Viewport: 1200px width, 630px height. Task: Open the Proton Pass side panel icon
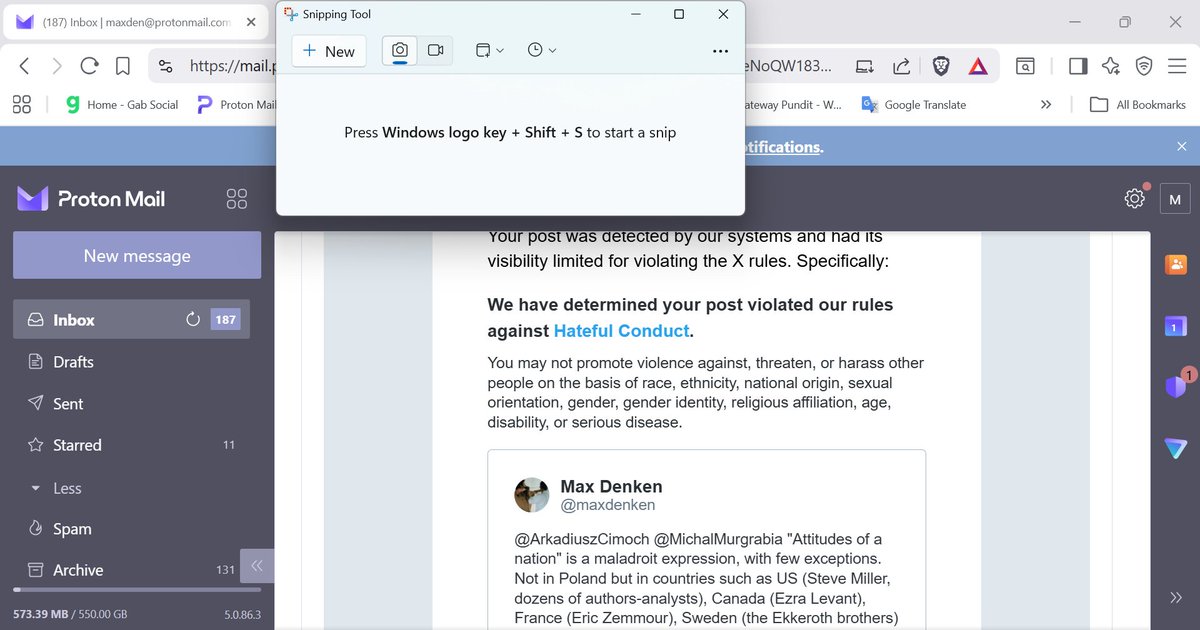(x=1176, y=387)
